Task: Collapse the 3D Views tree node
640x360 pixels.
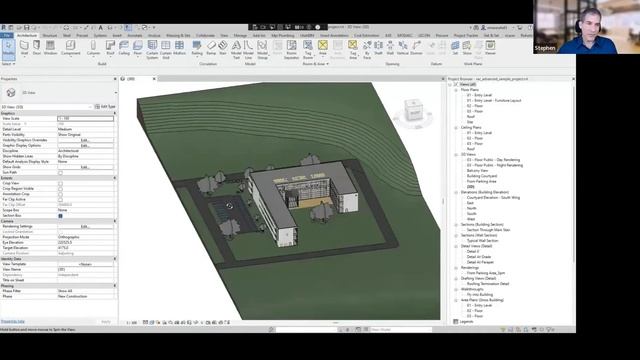Action: 456,155
